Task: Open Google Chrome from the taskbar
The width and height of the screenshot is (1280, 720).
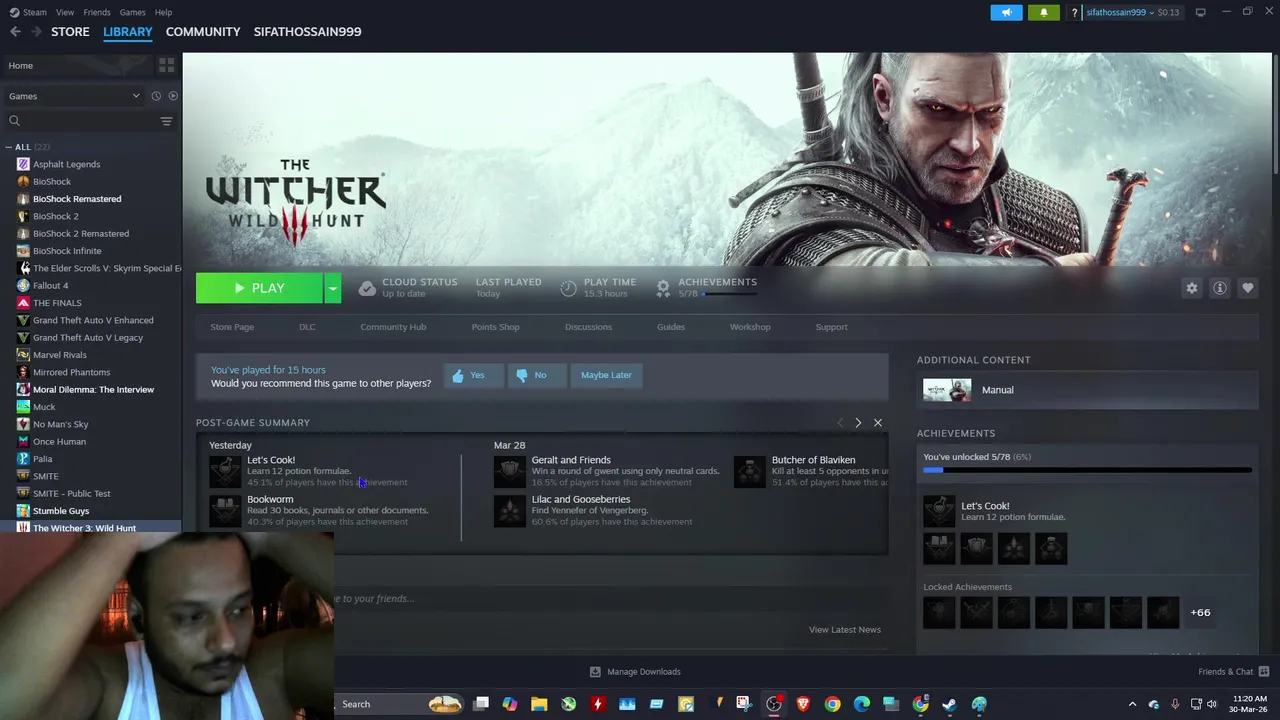Action: click(832, 704)
